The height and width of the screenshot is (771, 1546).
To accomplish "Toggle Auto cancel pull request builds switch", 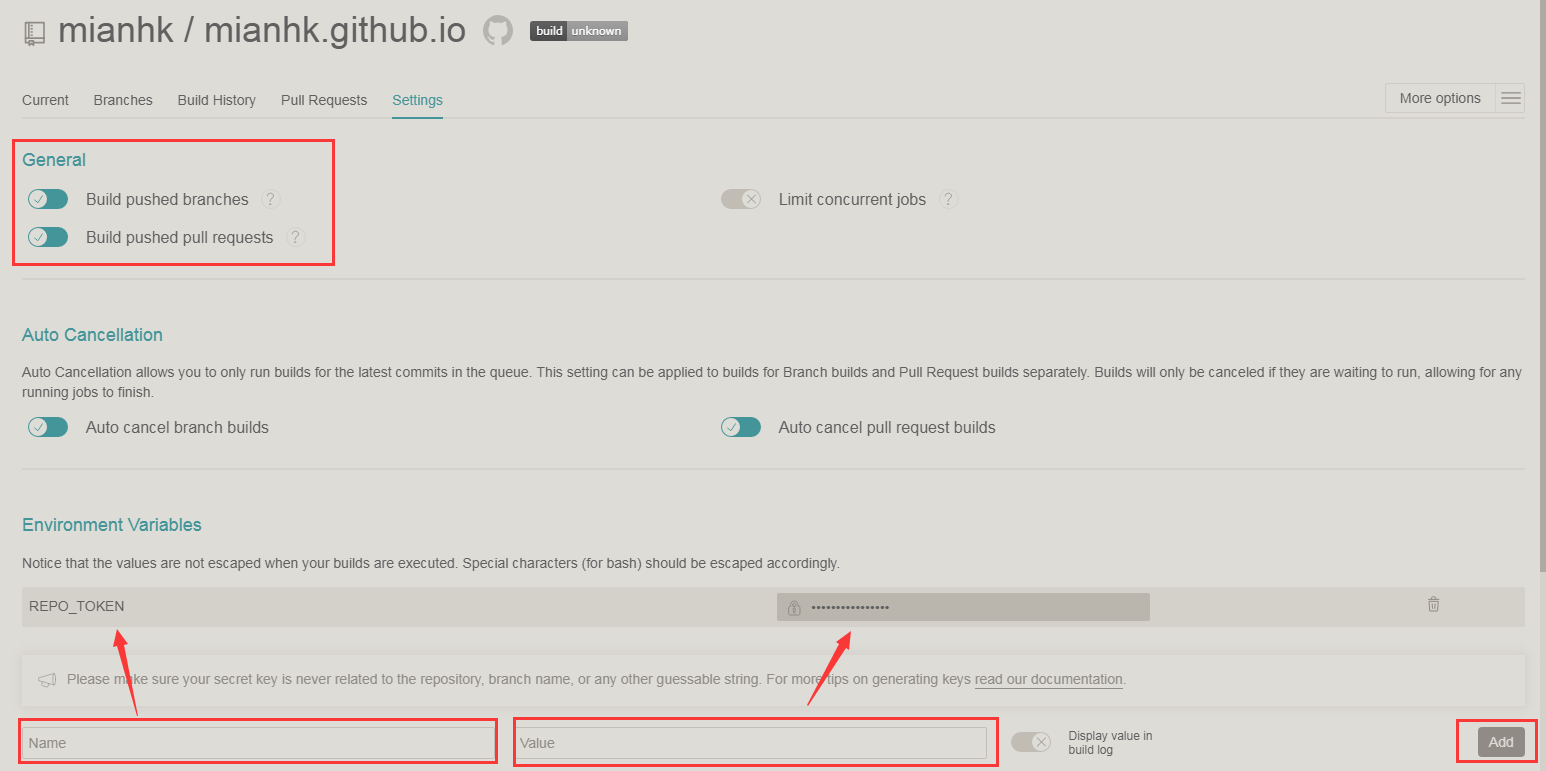I will click(x=741, y=427).
